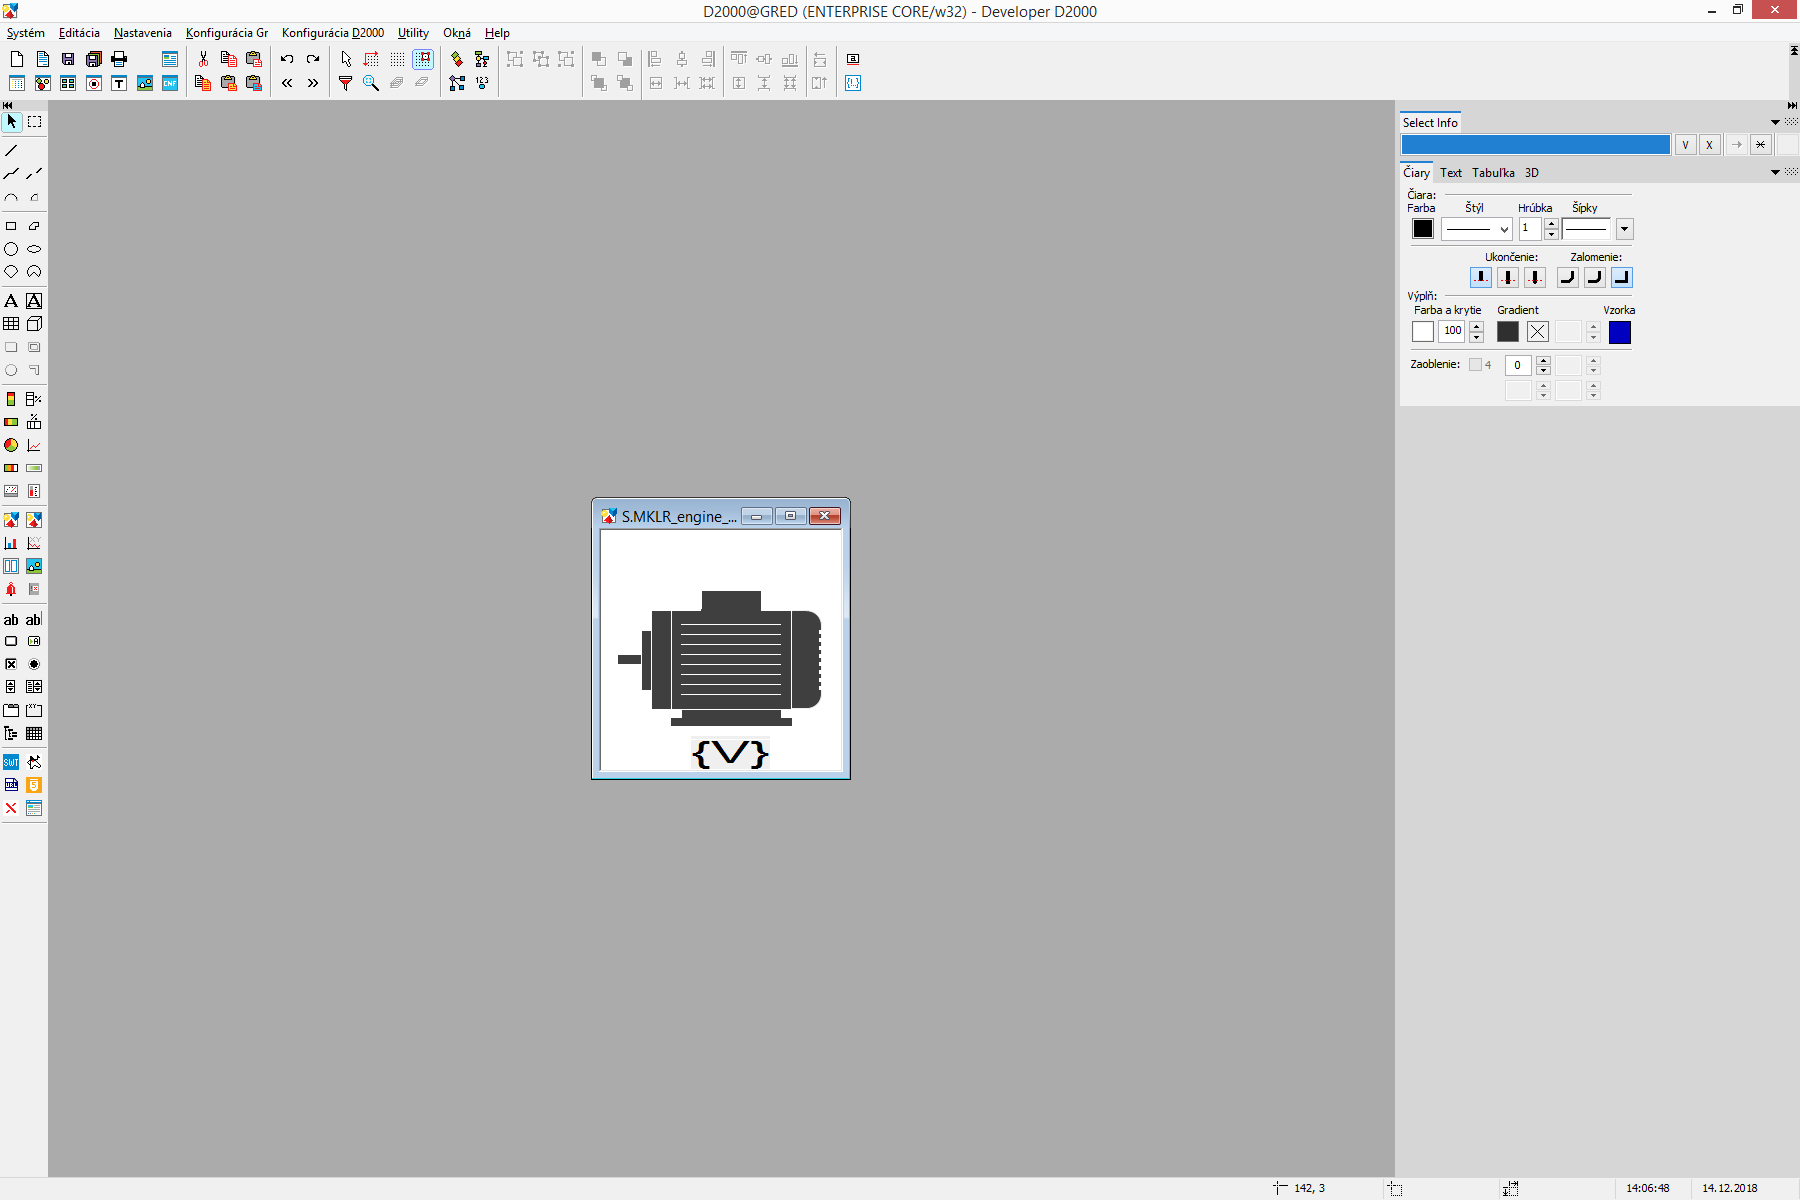The height and width of the screenshot is (1200, 1800).
Task: Switch to the Tabuľka tab
Action: 1493,173
